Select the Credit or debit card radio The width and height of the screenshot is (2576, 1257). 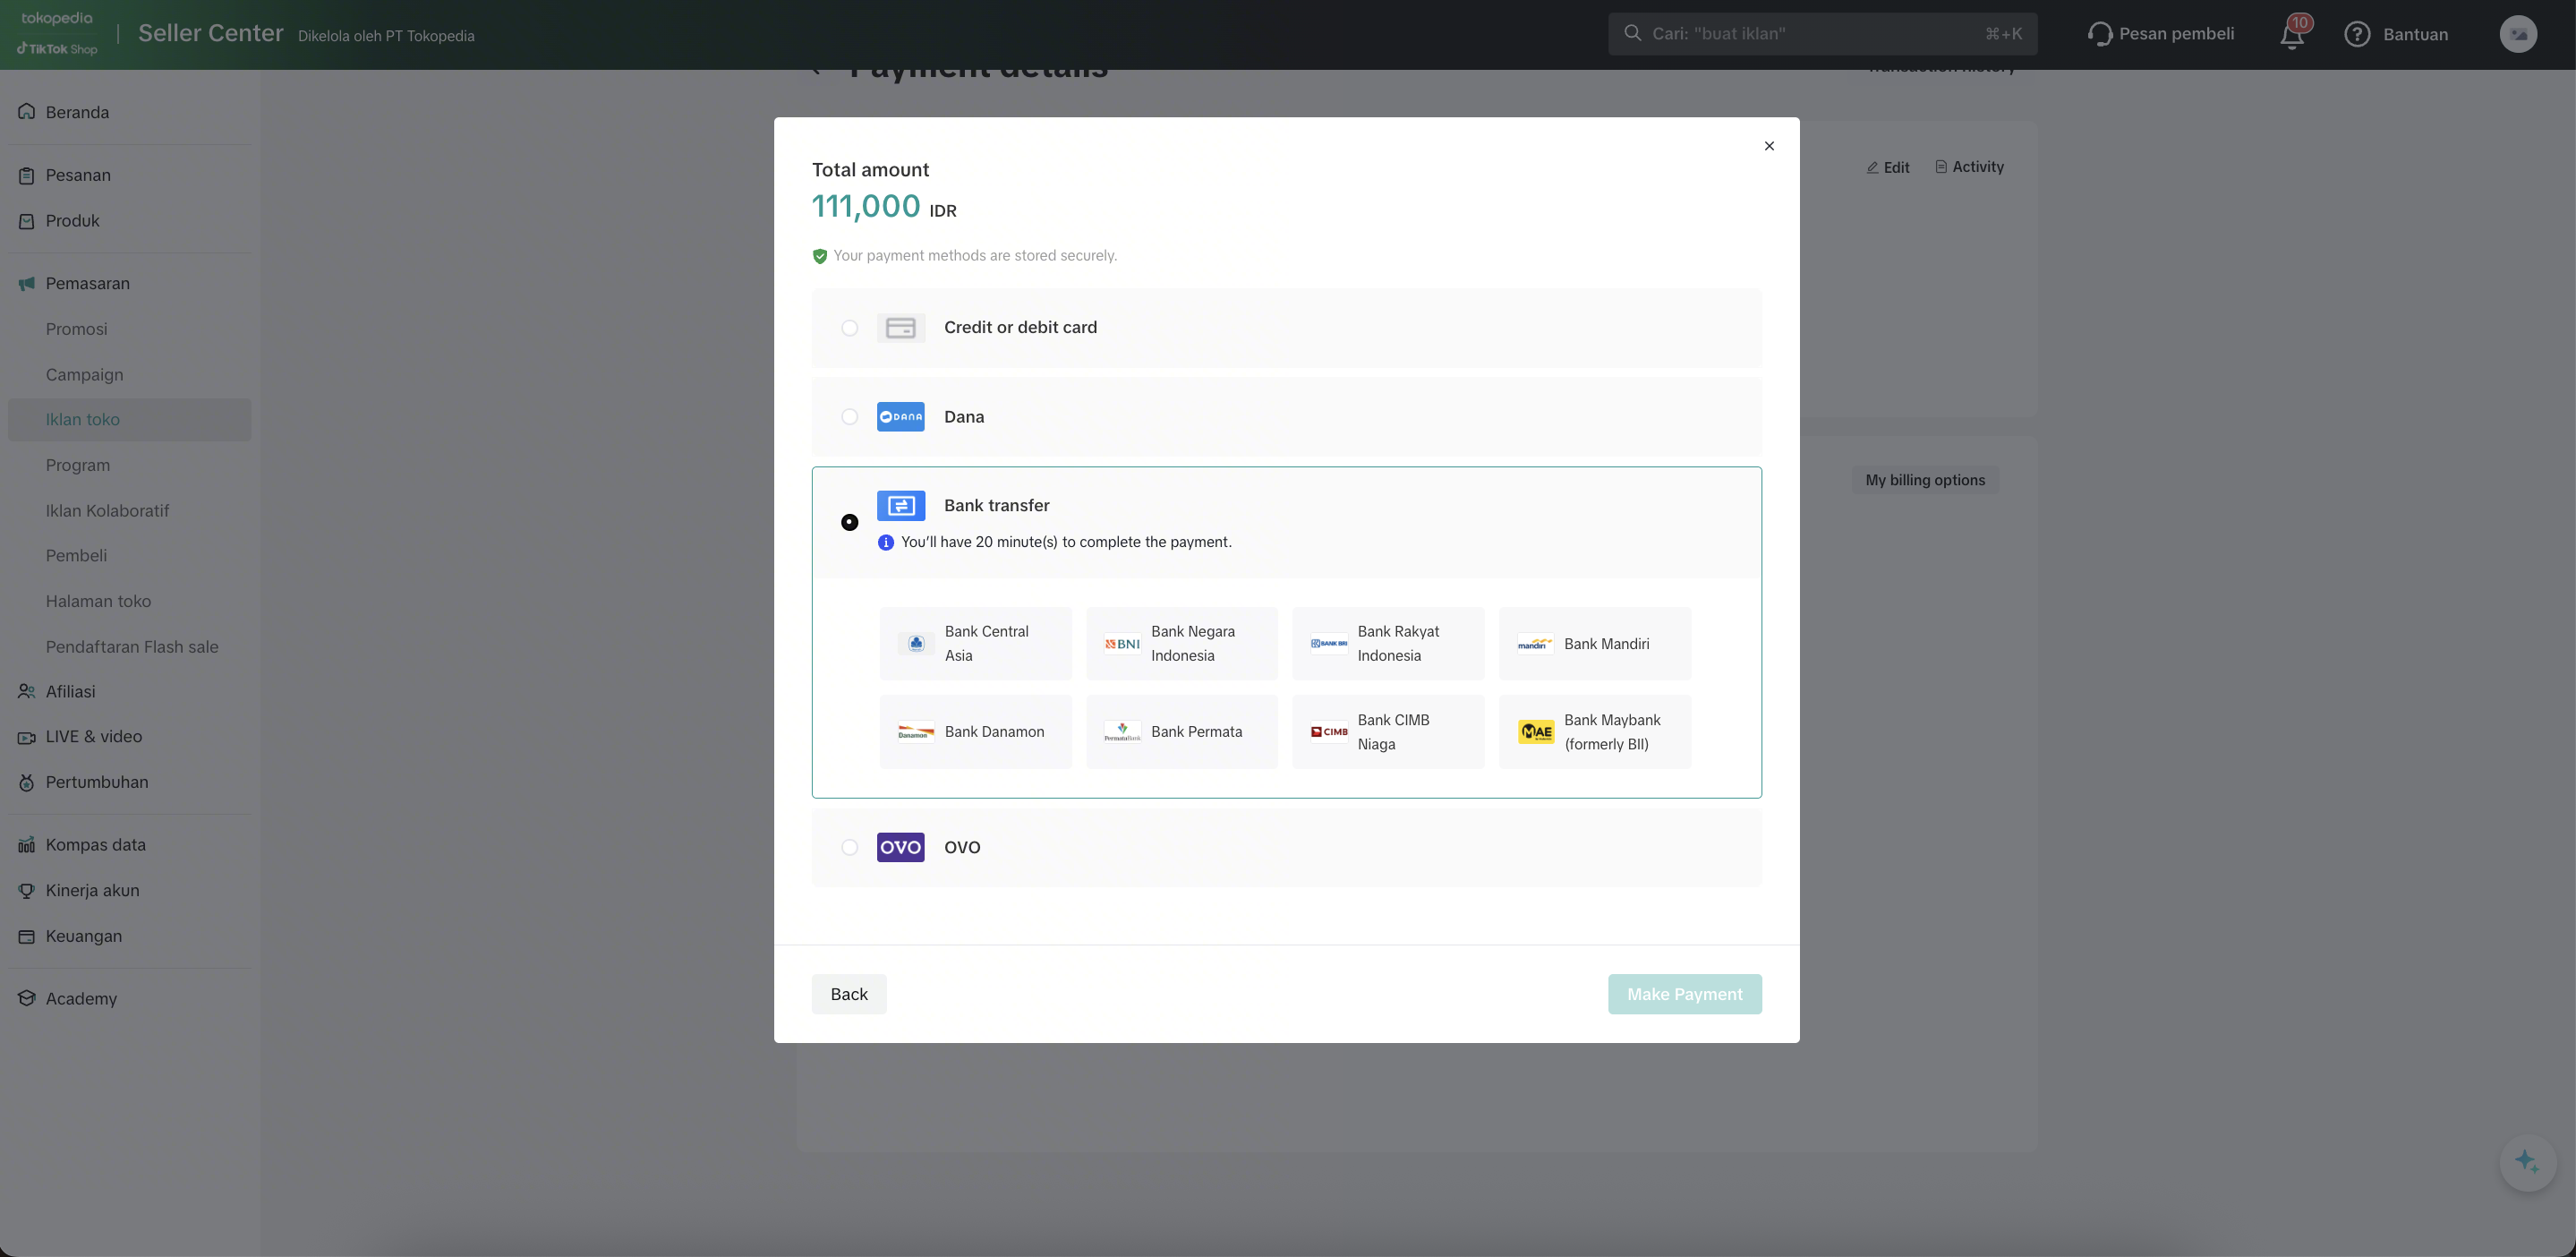click(849, 328)
